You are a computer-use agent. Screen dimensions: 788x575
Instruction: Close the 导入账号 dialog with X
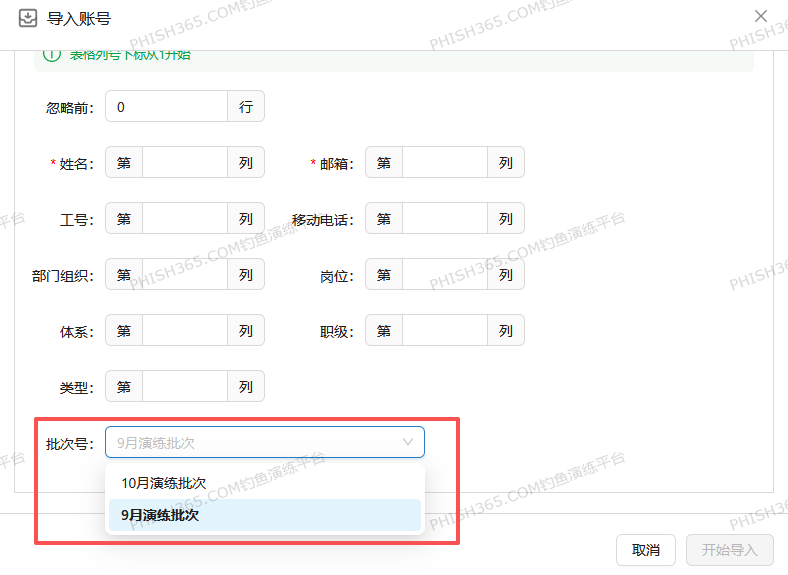click(761, 17)
